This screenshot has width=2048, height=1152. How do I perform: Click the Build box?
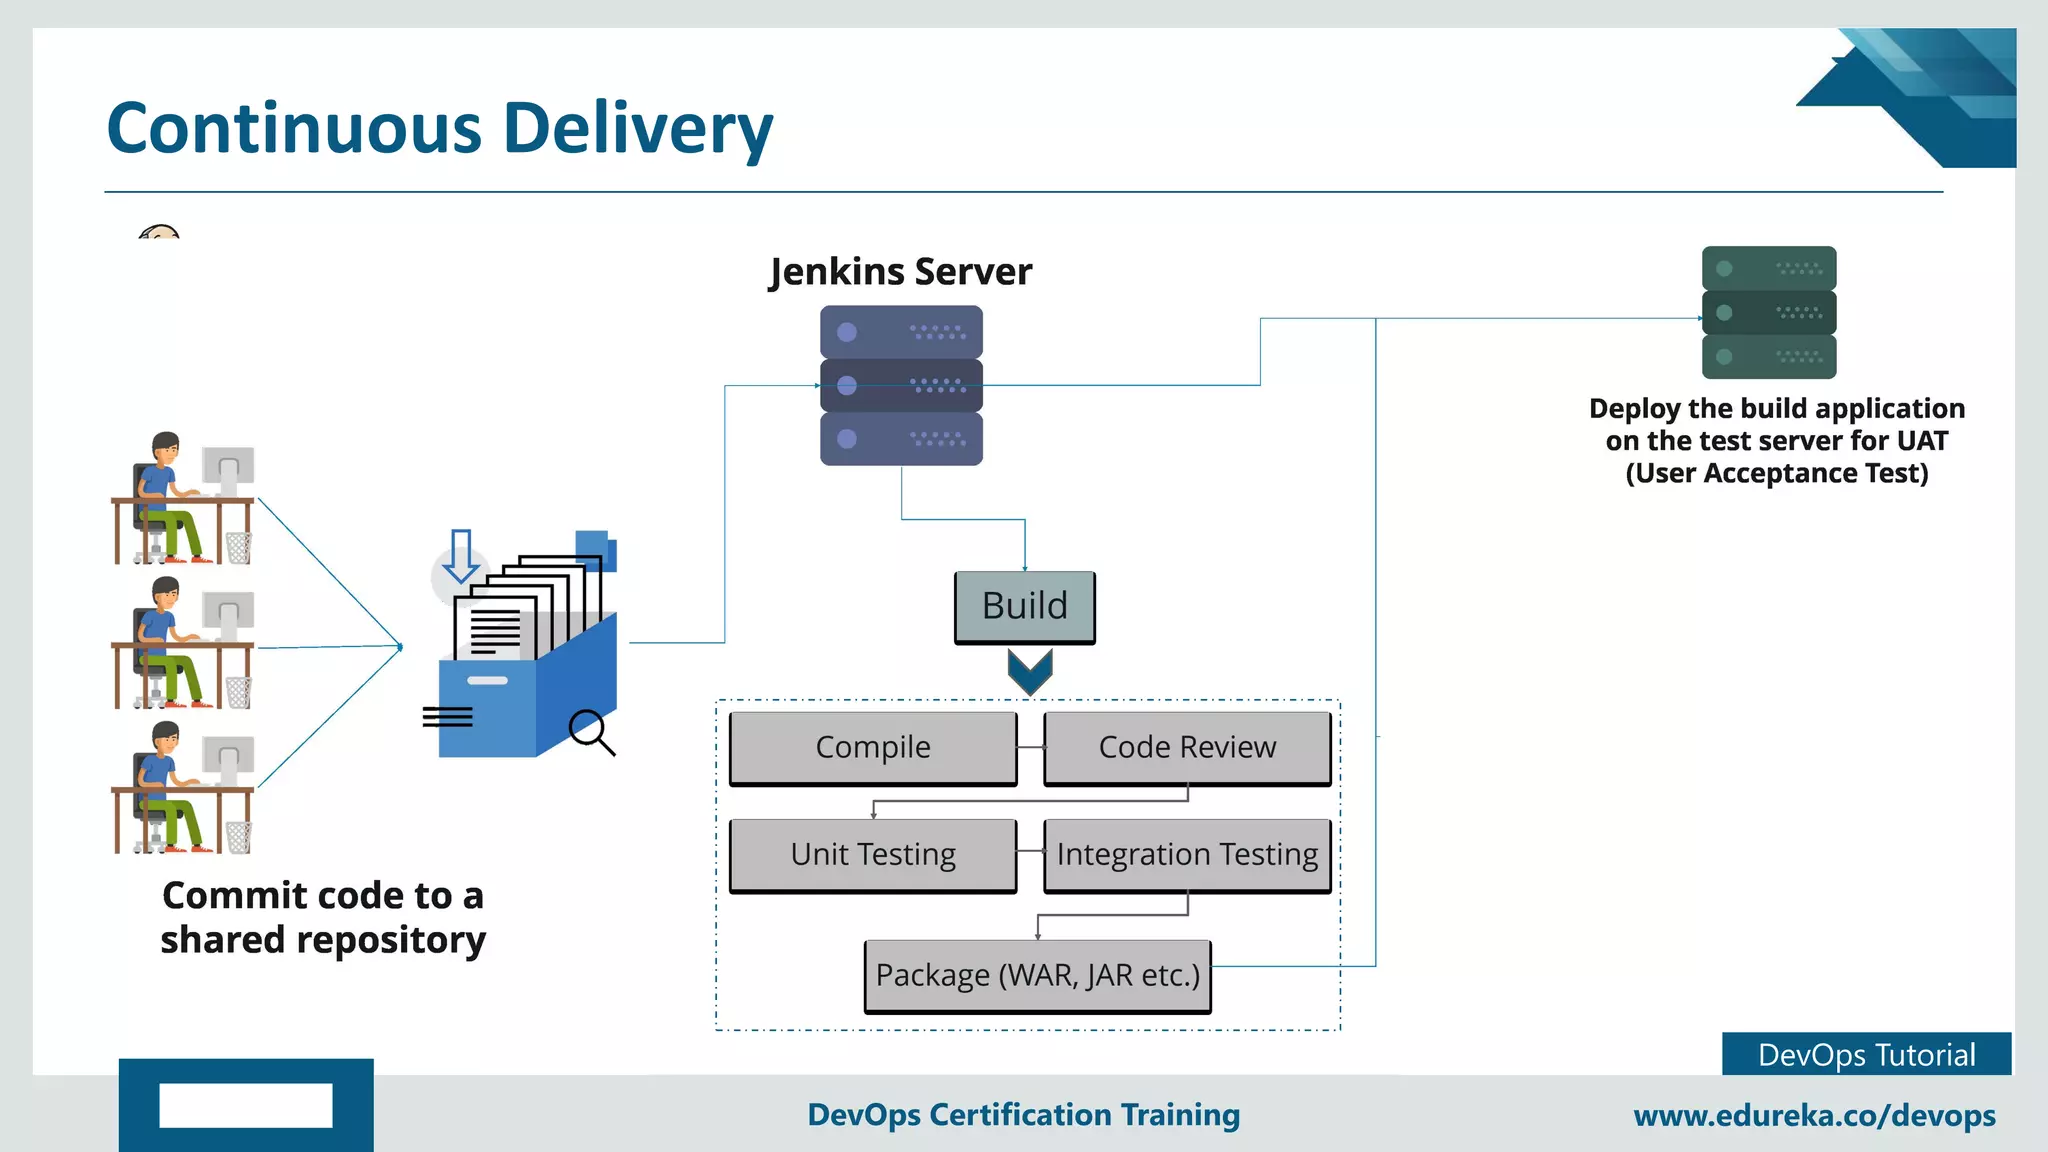[x=1024, y=607]
